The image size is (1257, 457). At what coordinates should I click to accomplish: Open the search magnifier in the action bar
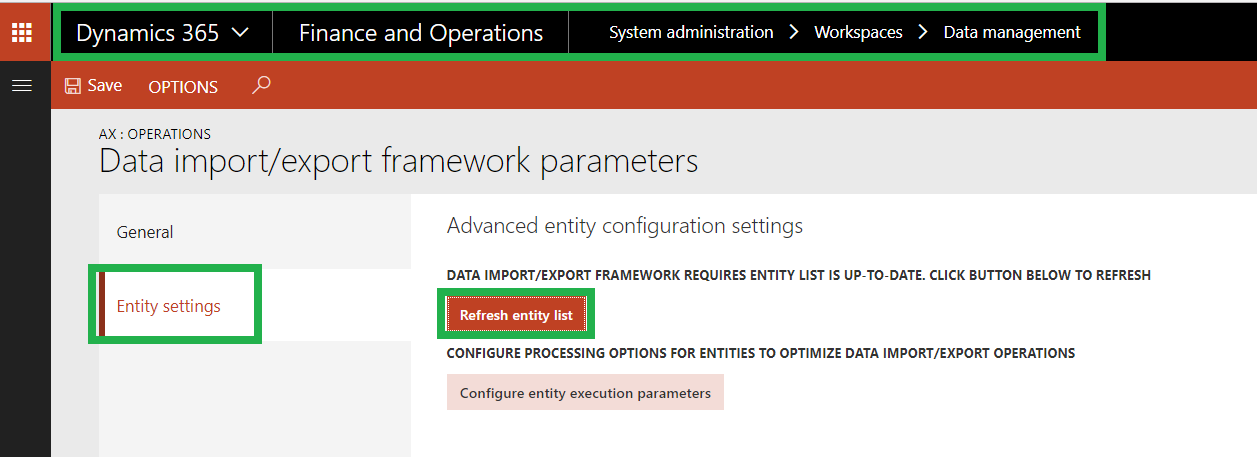pyautogui.click(x=261, y=86)
